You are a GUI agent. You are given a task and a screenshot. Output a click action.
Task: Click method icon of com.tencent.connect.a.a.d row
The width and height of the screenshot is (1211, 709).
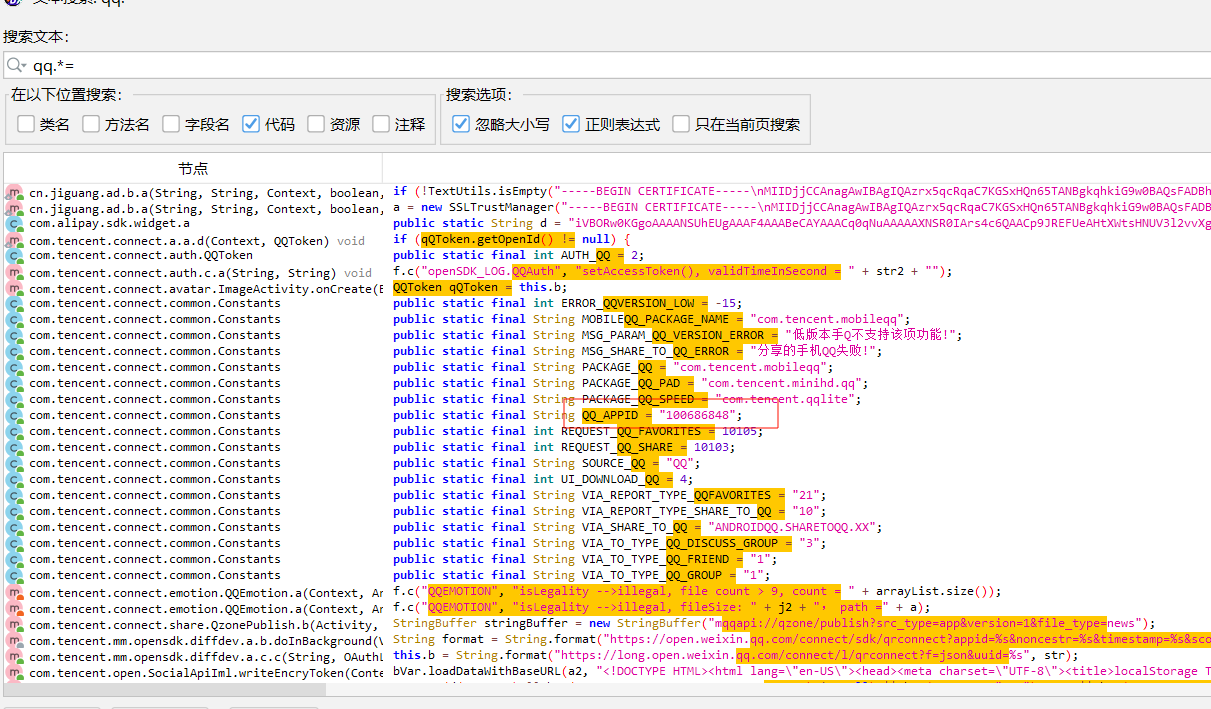[15, 240]
